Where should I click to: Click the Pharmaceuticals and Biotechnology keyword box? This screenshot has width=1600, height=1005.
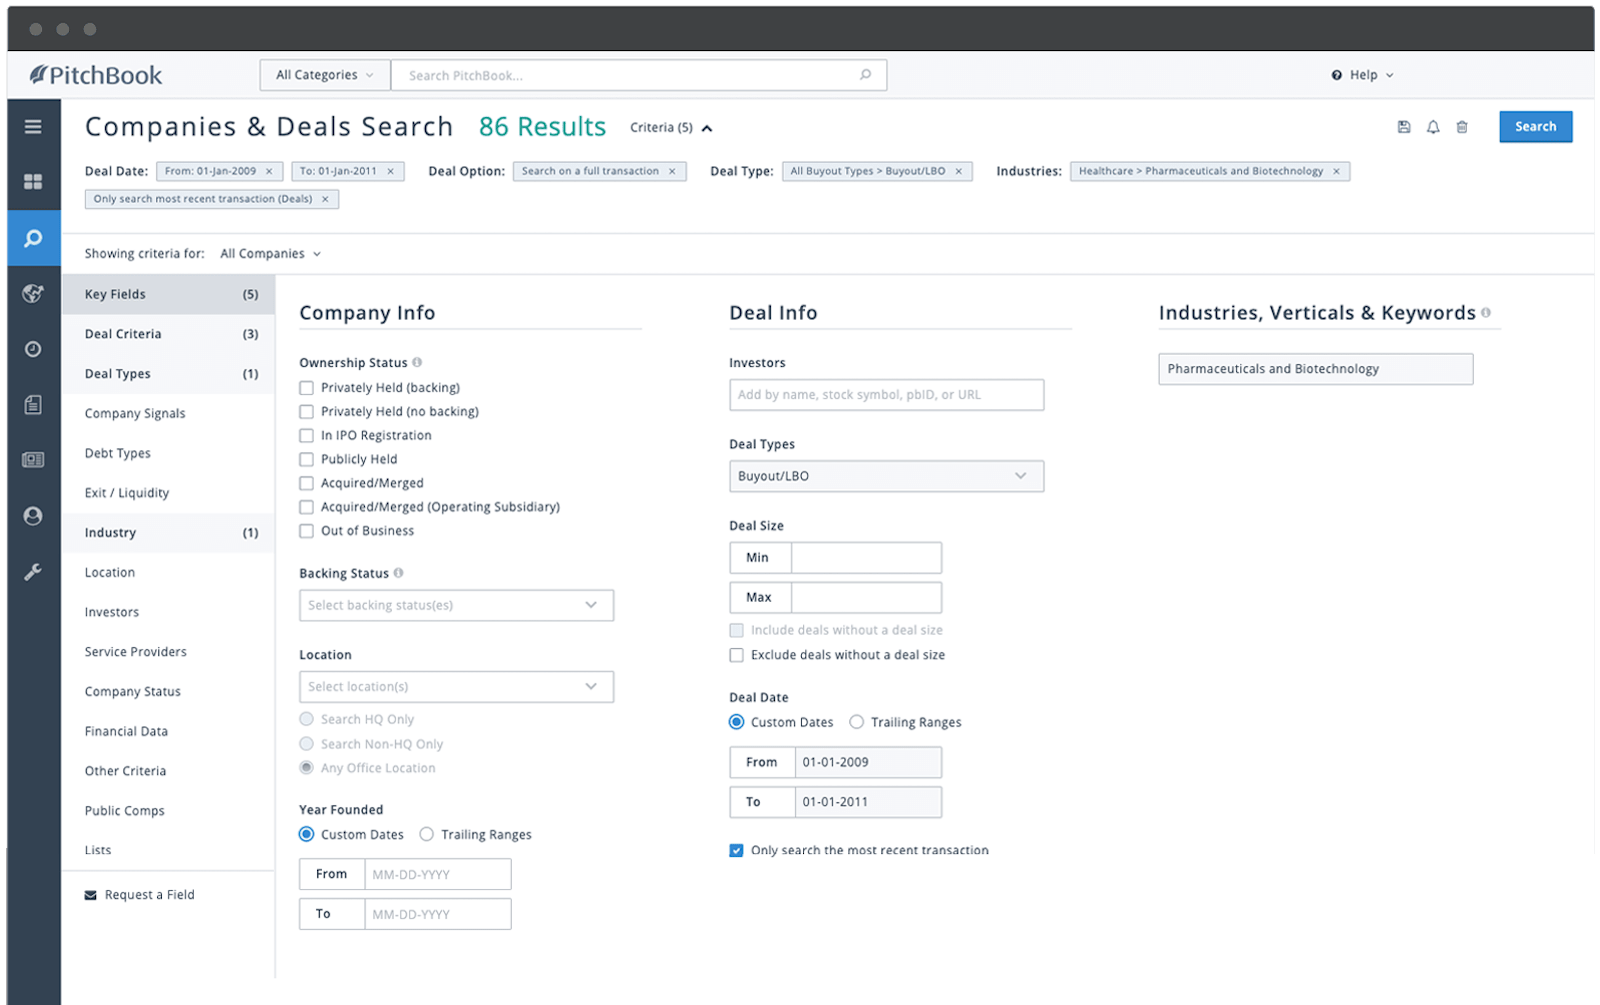coord(1315,369)
